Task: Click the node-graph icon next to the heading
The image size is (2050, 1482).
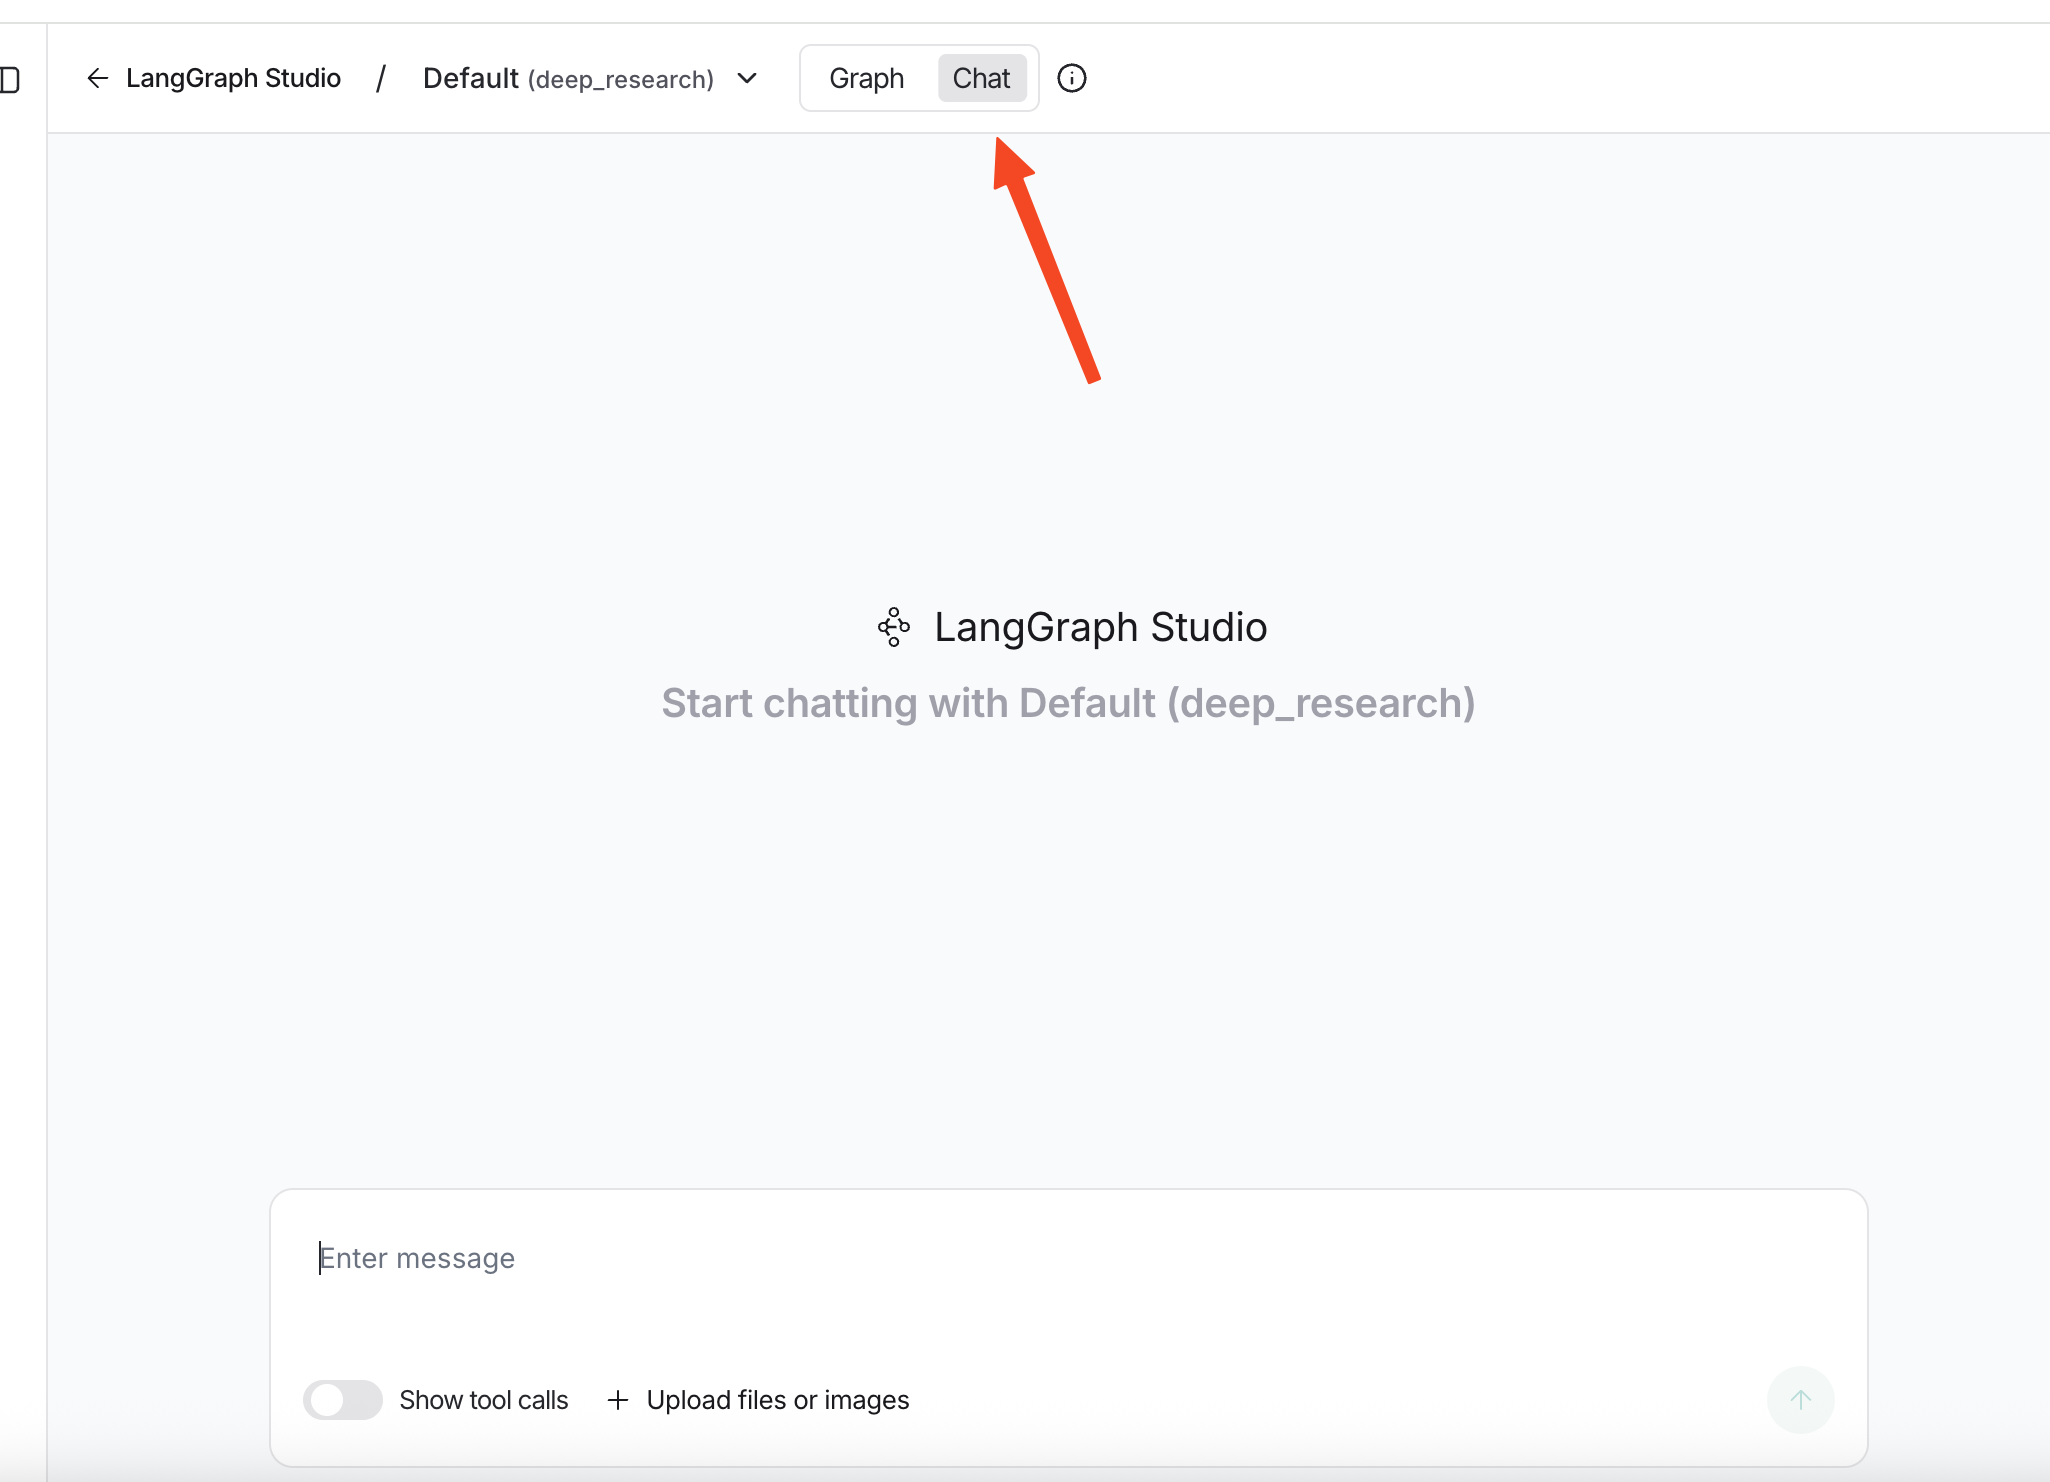Action: tap(891, 627)
